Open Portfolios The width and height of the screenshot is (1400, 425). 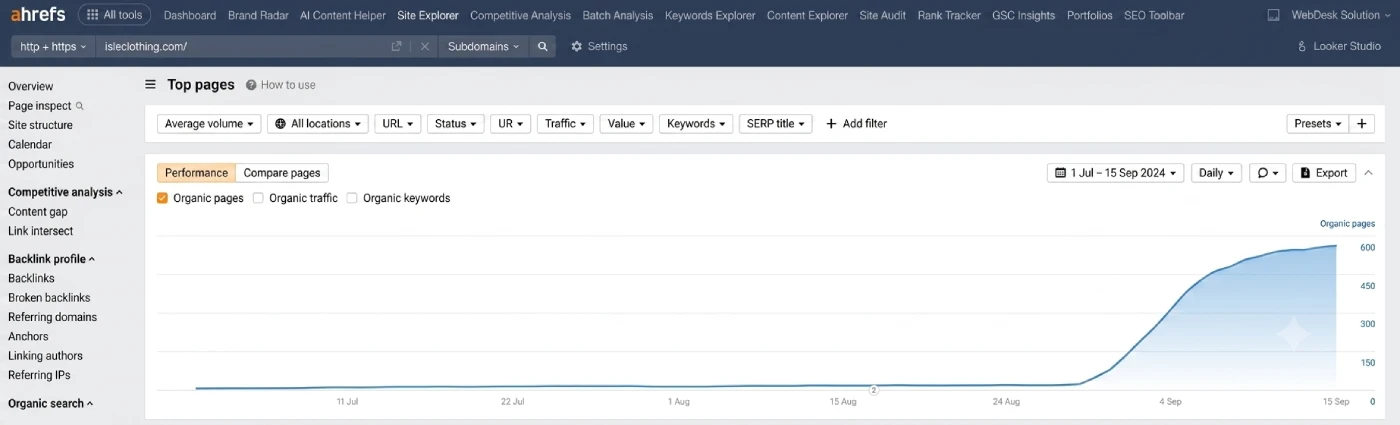pos(1090,15)
